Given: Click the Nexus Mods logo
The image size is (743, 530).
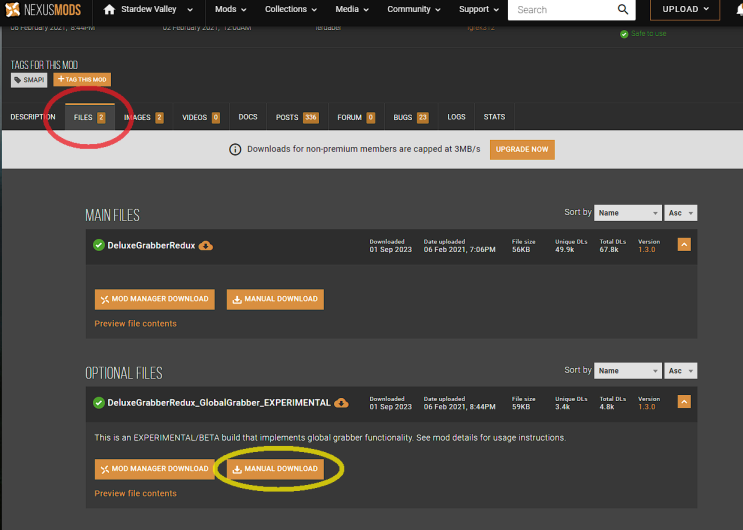Looking at the screenshot, I should [43, 9].
